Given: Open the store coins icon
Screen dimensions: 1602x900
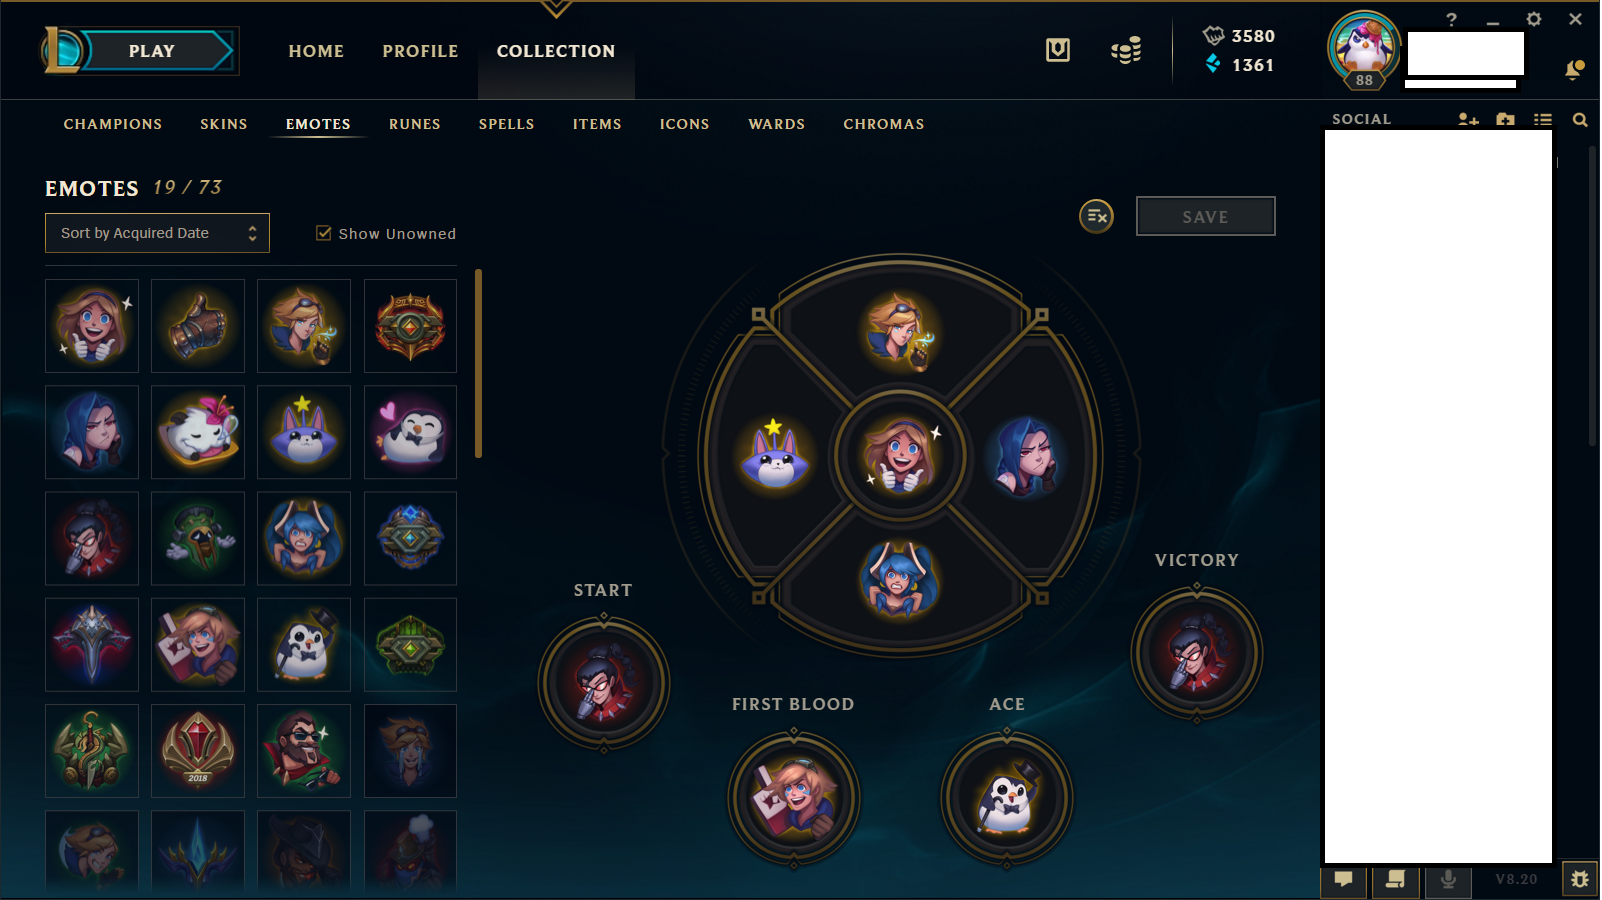Looking at the screenshot, I should [x=1126, y=50].
